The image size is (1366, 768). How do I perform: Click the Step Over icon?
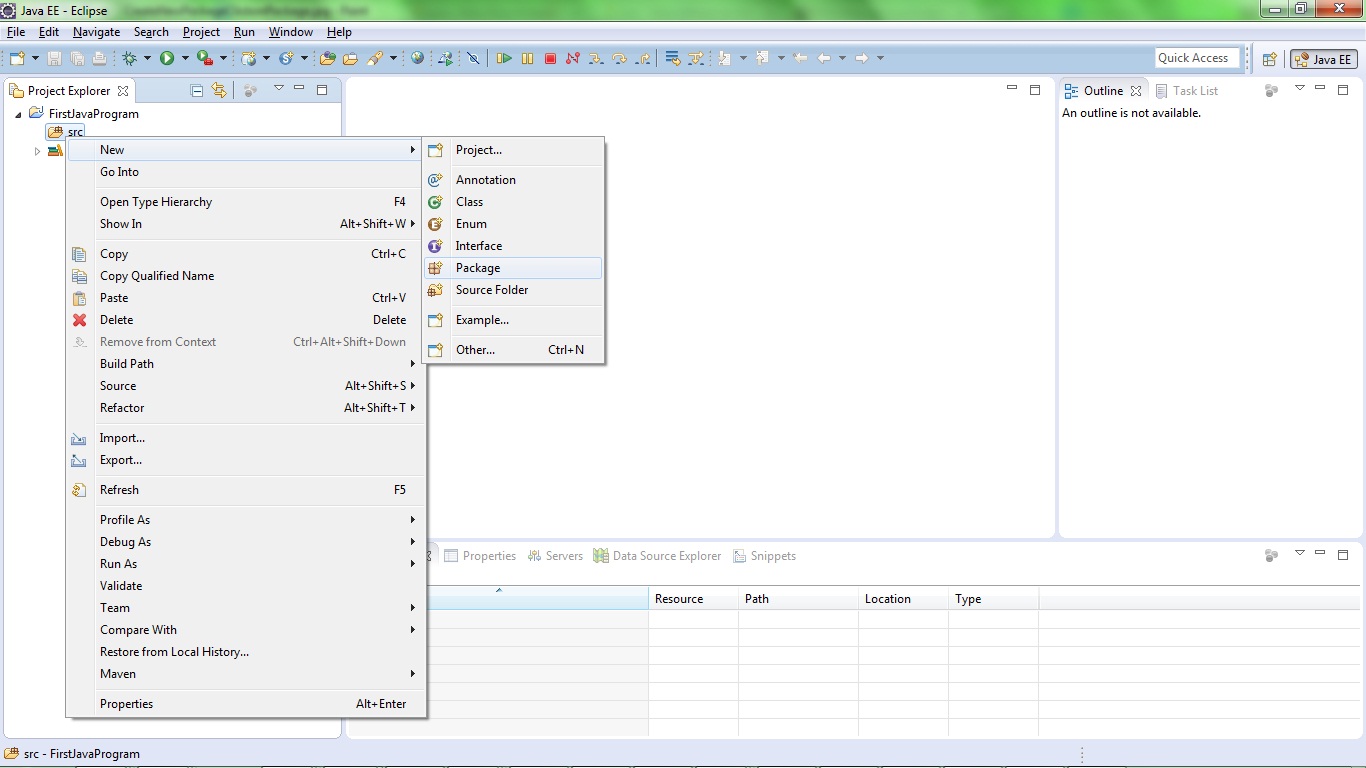tap(619, 59)
